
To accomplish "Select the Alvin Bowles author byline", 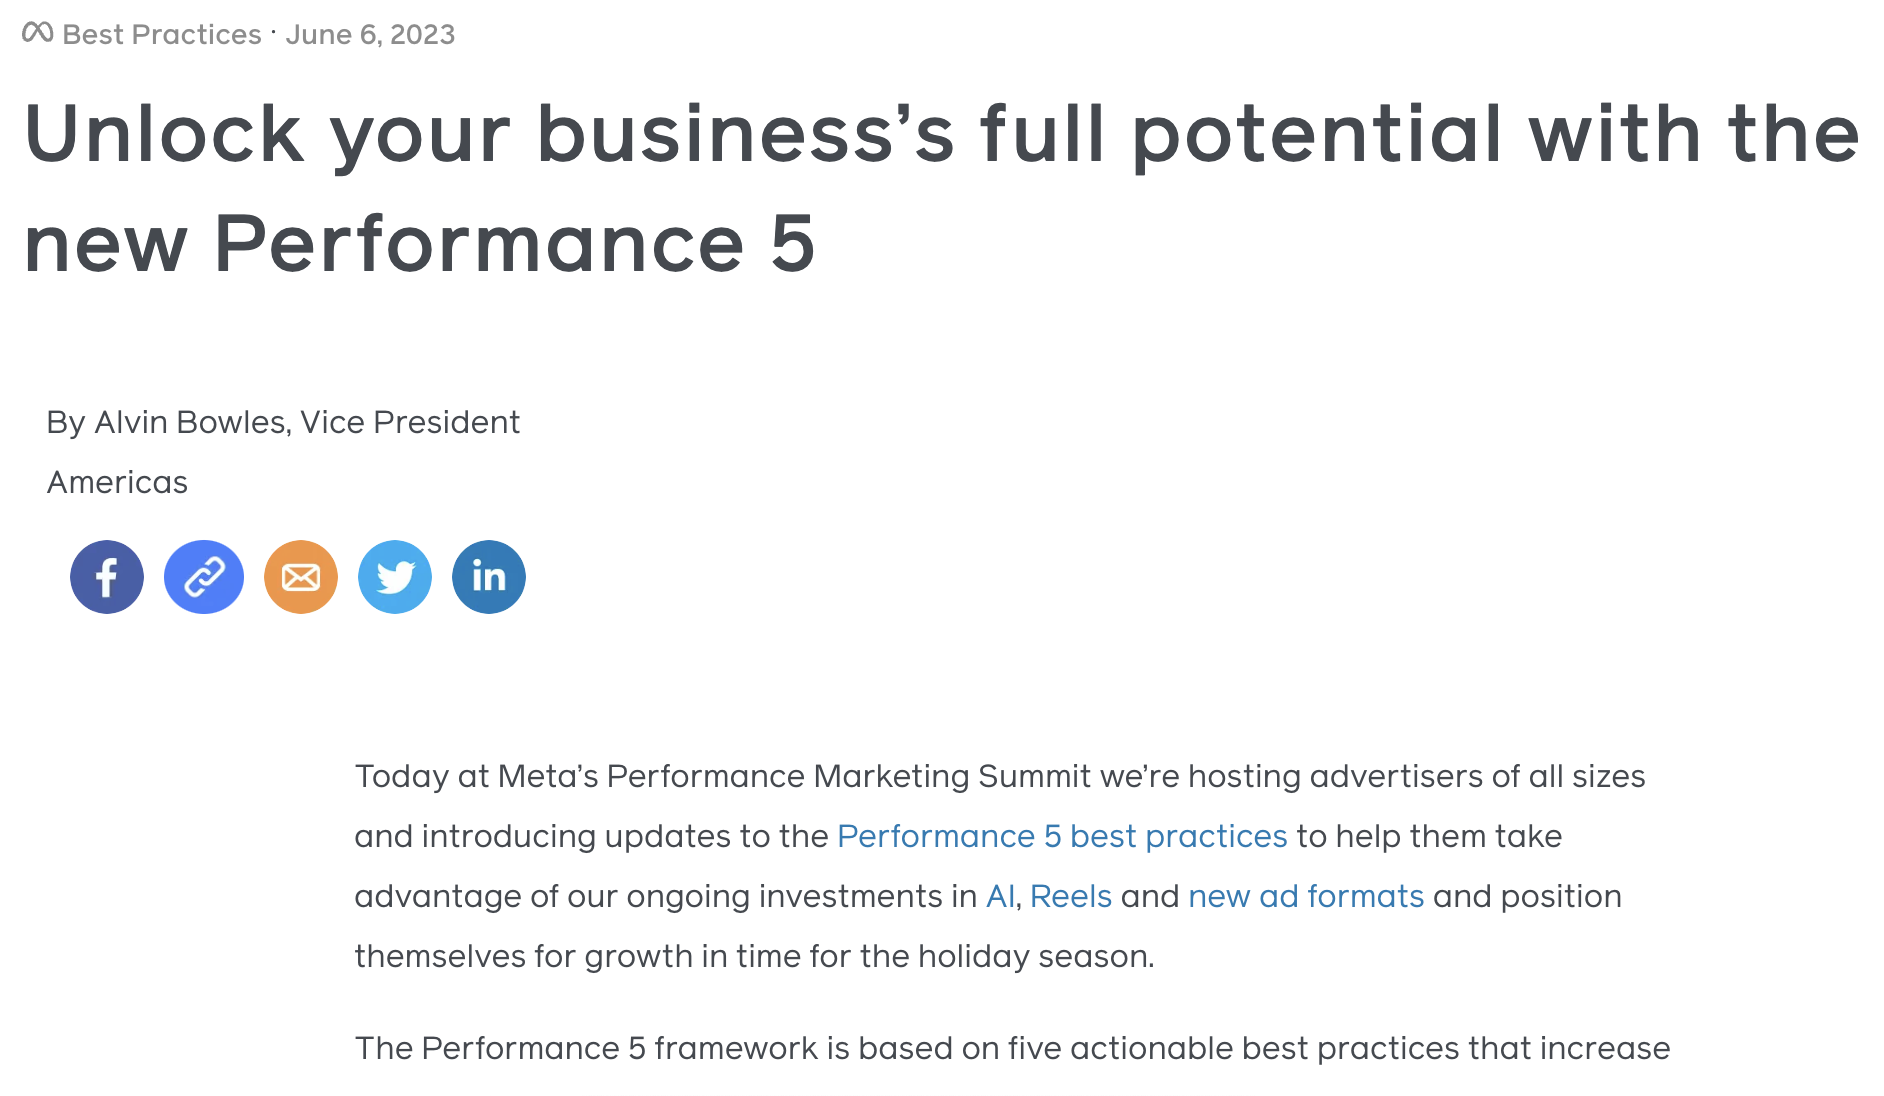I will [283, 422].
